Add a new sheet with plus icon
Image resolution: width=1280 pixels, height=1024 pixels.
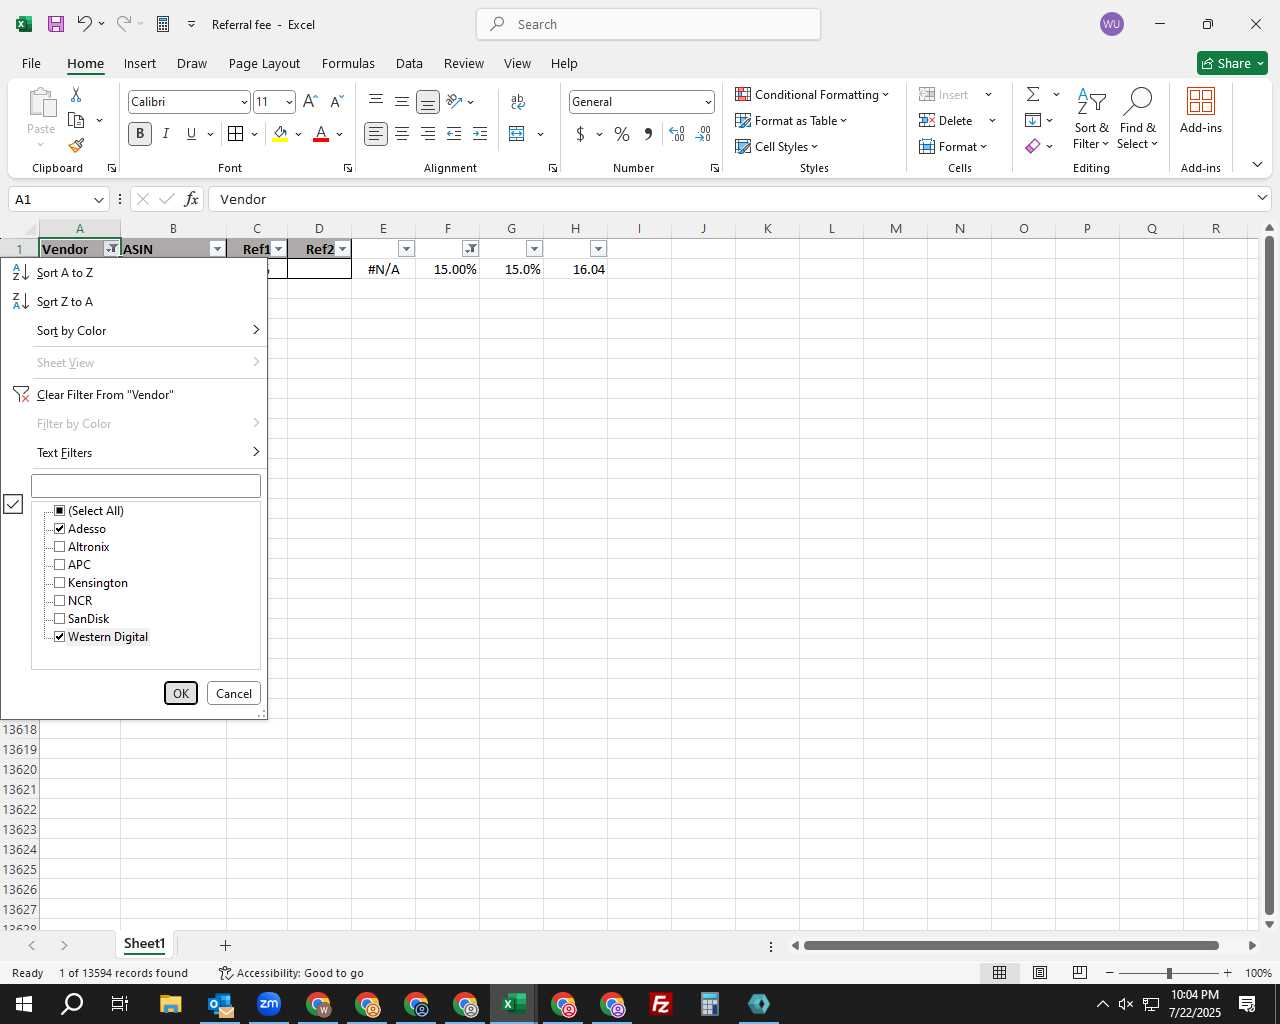tap(225, 945)
